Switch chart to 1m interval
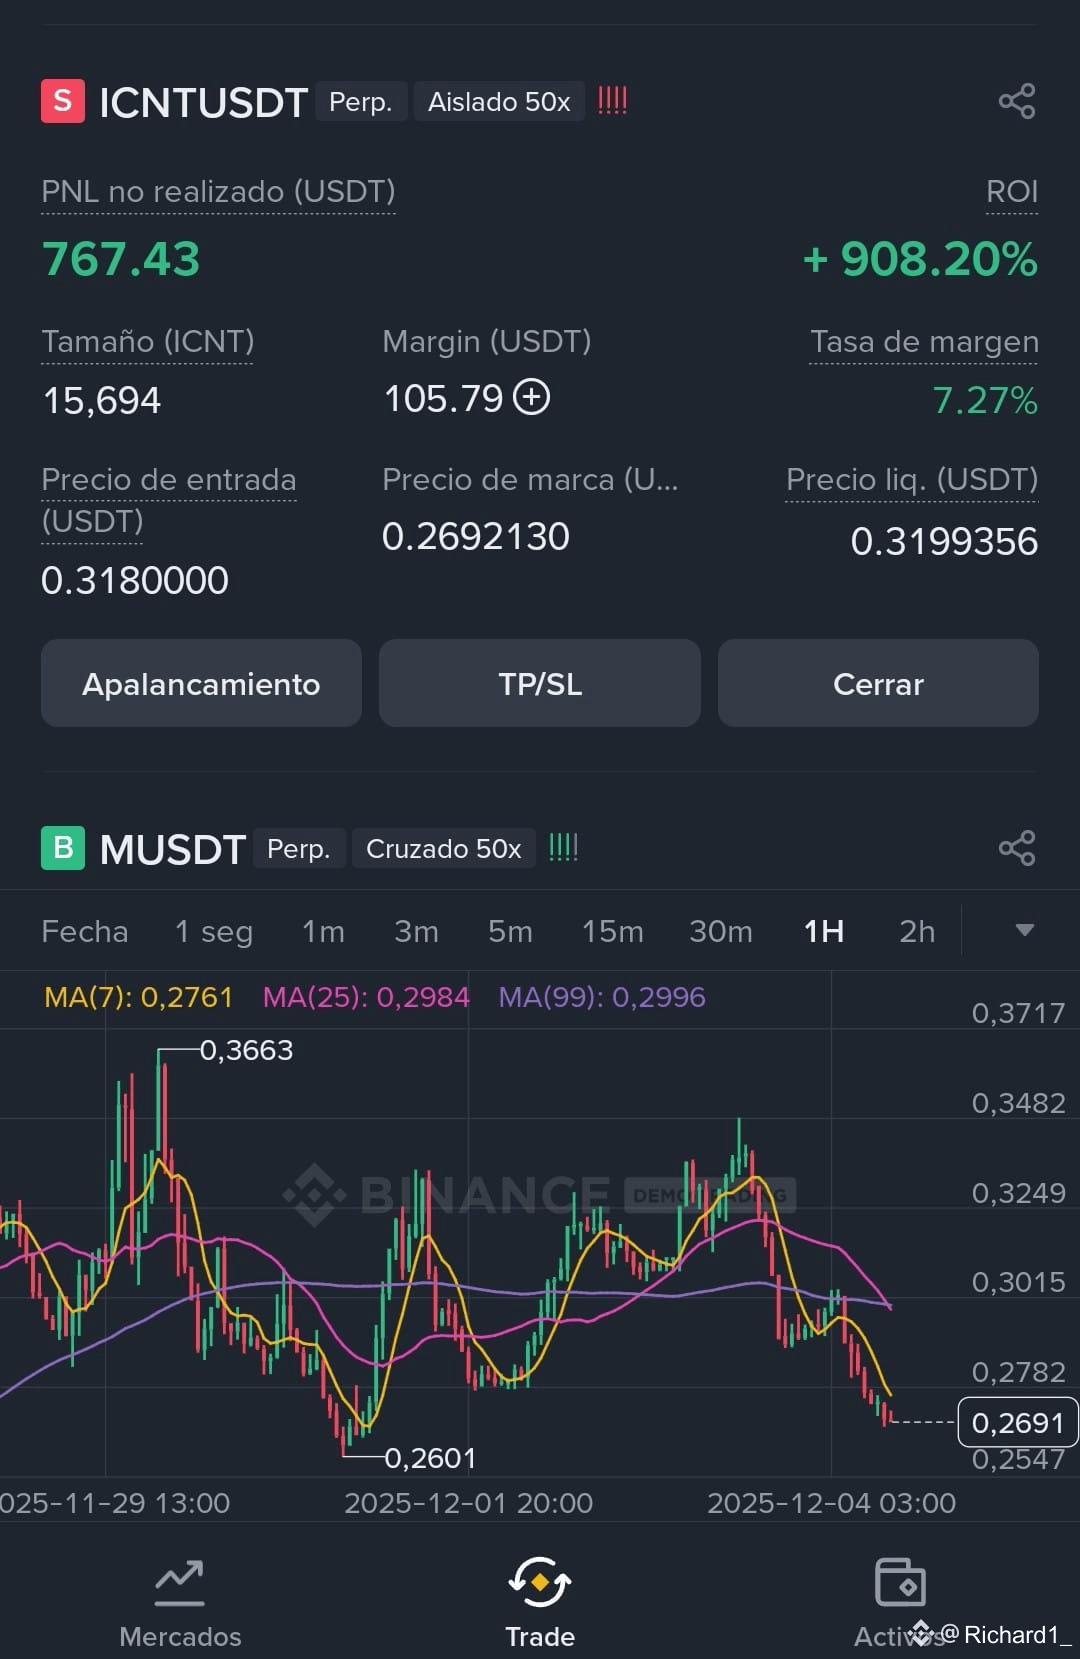 pos(323,931)
